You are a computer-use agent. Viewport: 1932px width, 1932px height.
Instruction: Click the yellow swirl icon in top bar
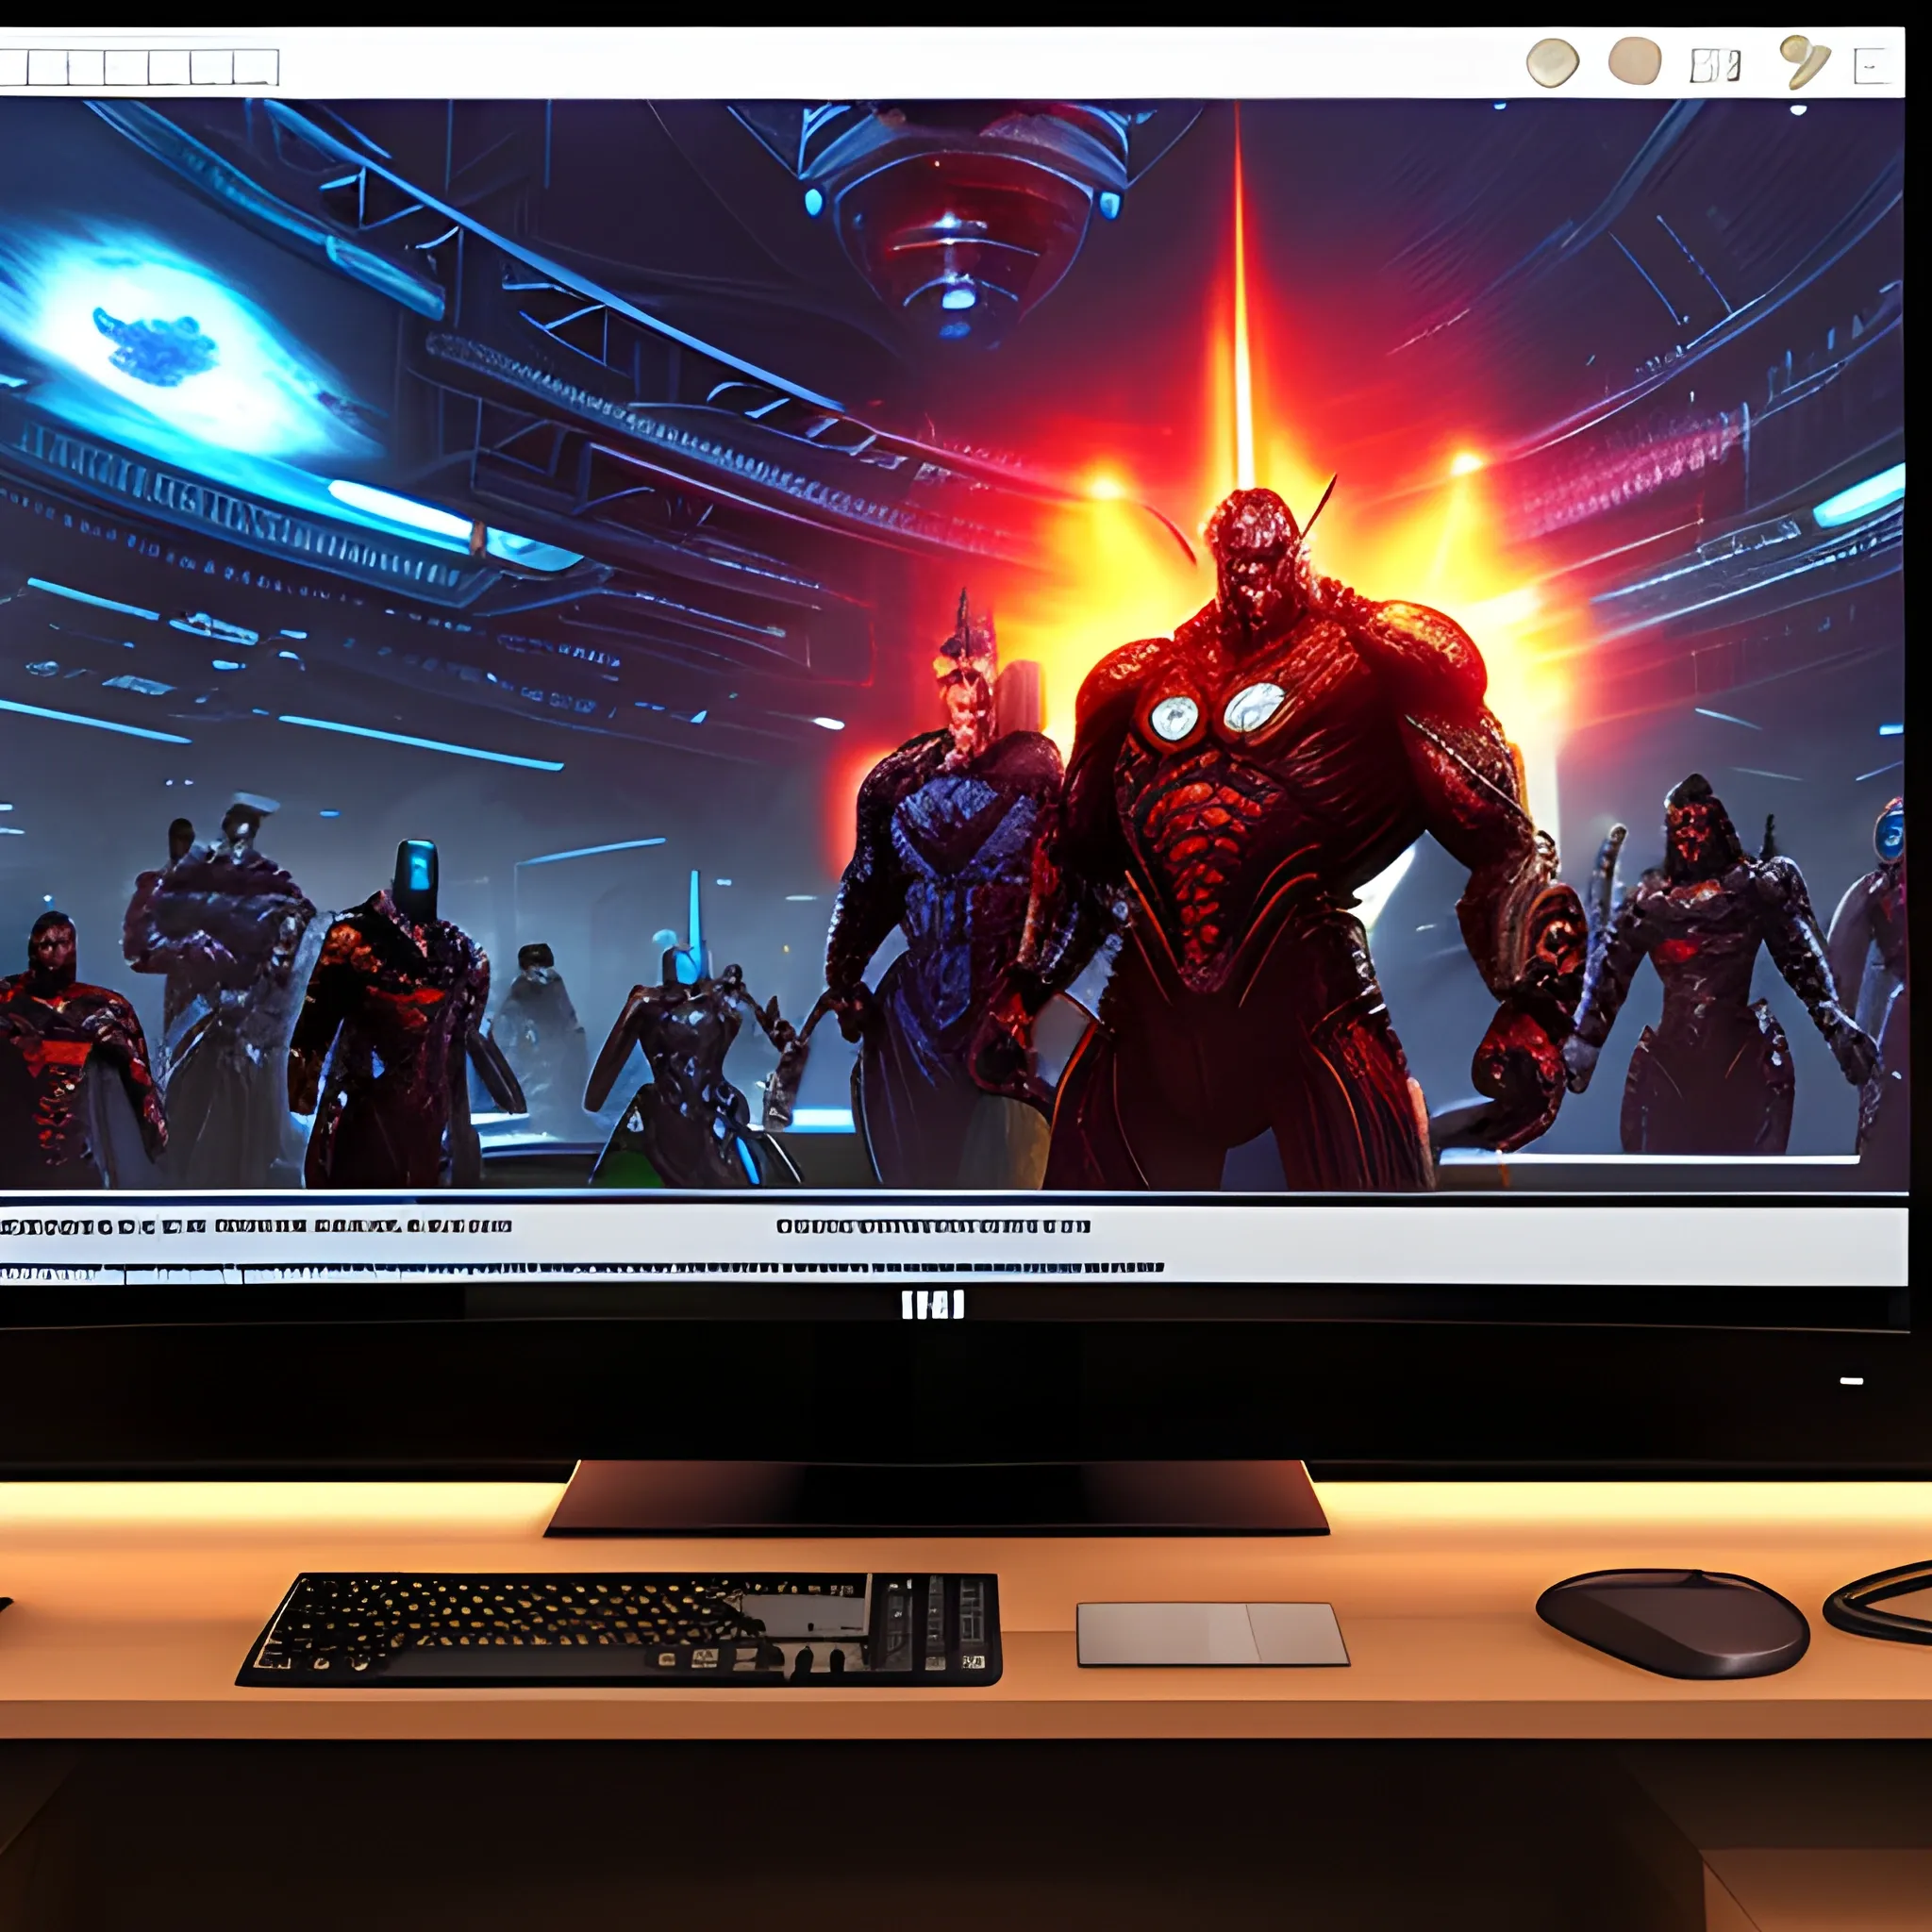click(1804, 60)
